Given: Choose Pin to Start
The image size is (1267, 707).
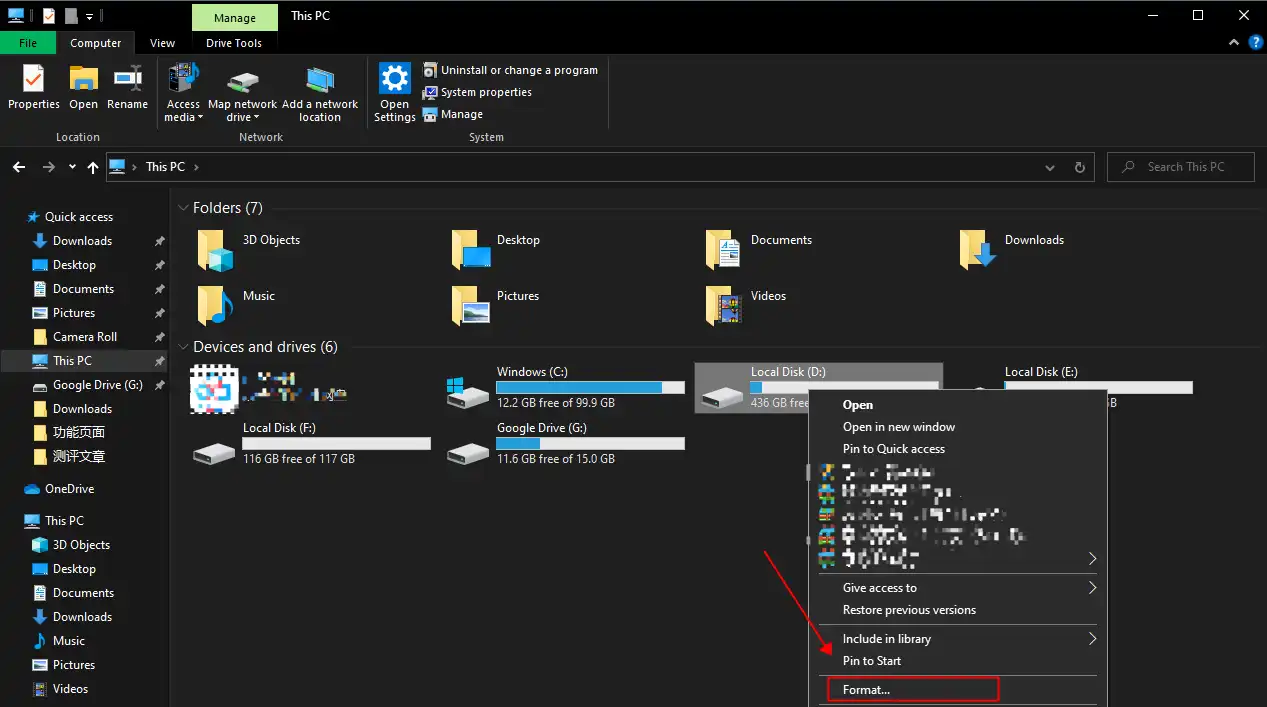Looking at the screenshot, I should tap(872, 661).
